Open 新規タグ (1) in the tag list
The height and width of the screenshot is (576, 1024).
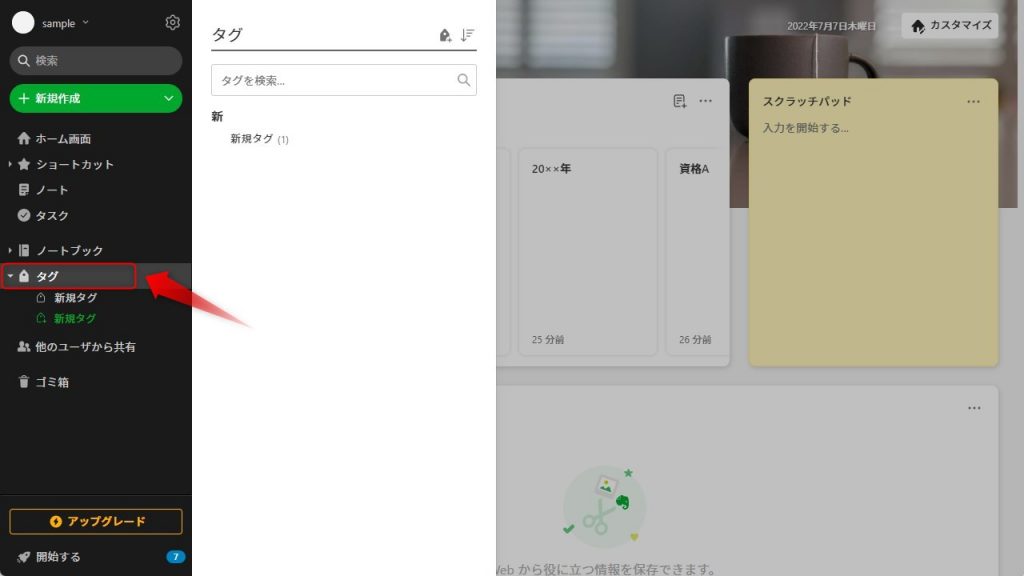coord(259,139)
